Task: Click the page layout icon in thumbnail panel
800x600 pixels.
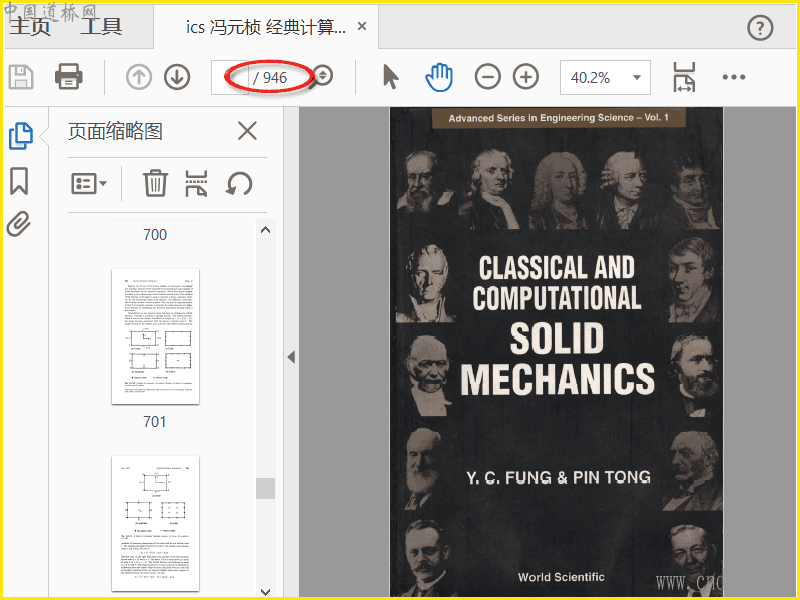Action: (x=196, y=183)
